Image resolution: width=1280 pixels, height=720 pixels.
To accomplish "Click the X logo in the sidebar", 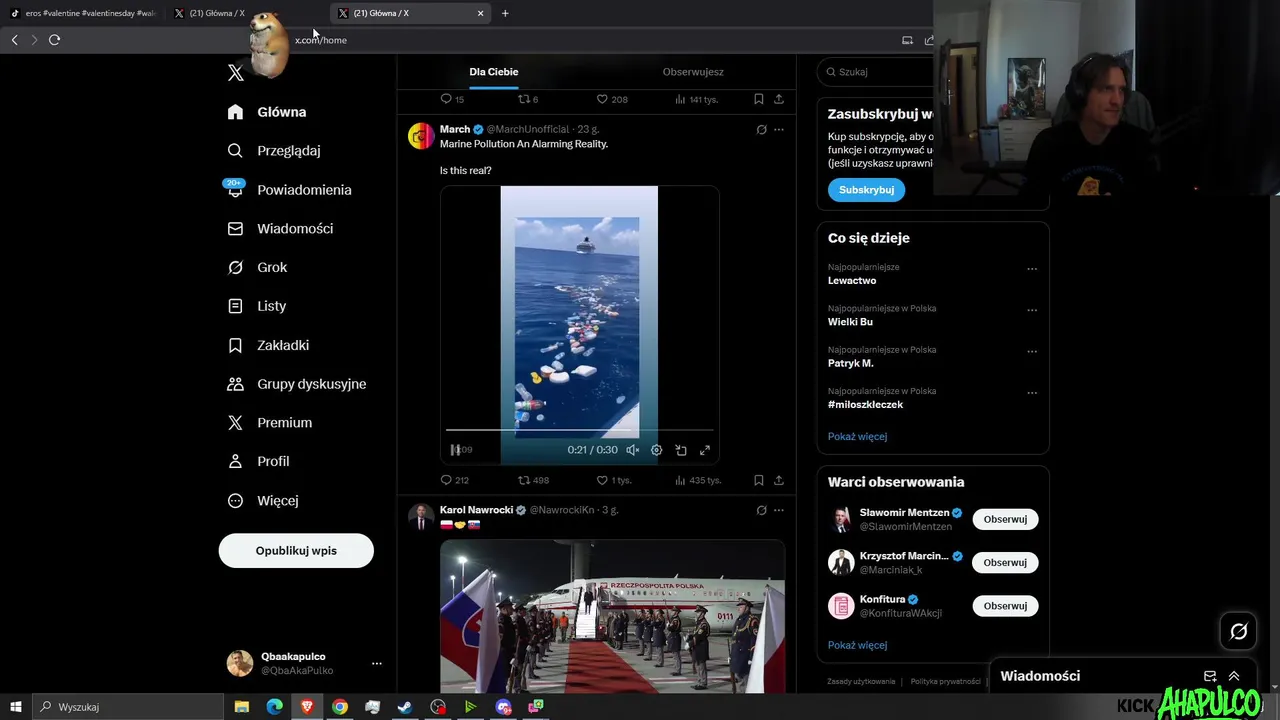I will point(235,73).
